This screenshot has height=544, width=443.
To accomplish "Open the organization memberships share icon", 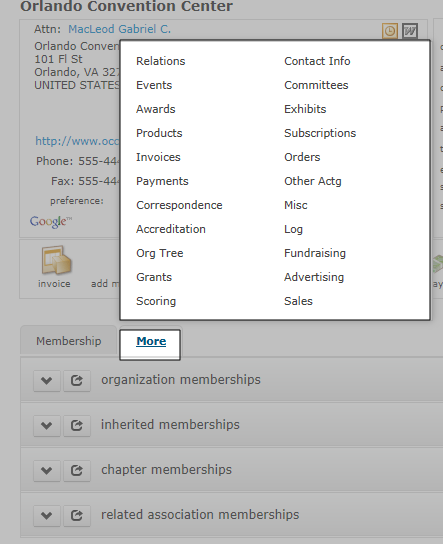I will 77,381.
